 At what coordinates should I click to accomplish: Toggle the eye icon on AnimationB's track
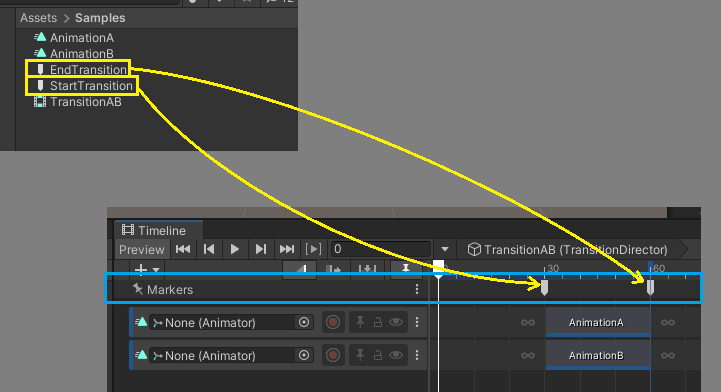tap(396, 355)
